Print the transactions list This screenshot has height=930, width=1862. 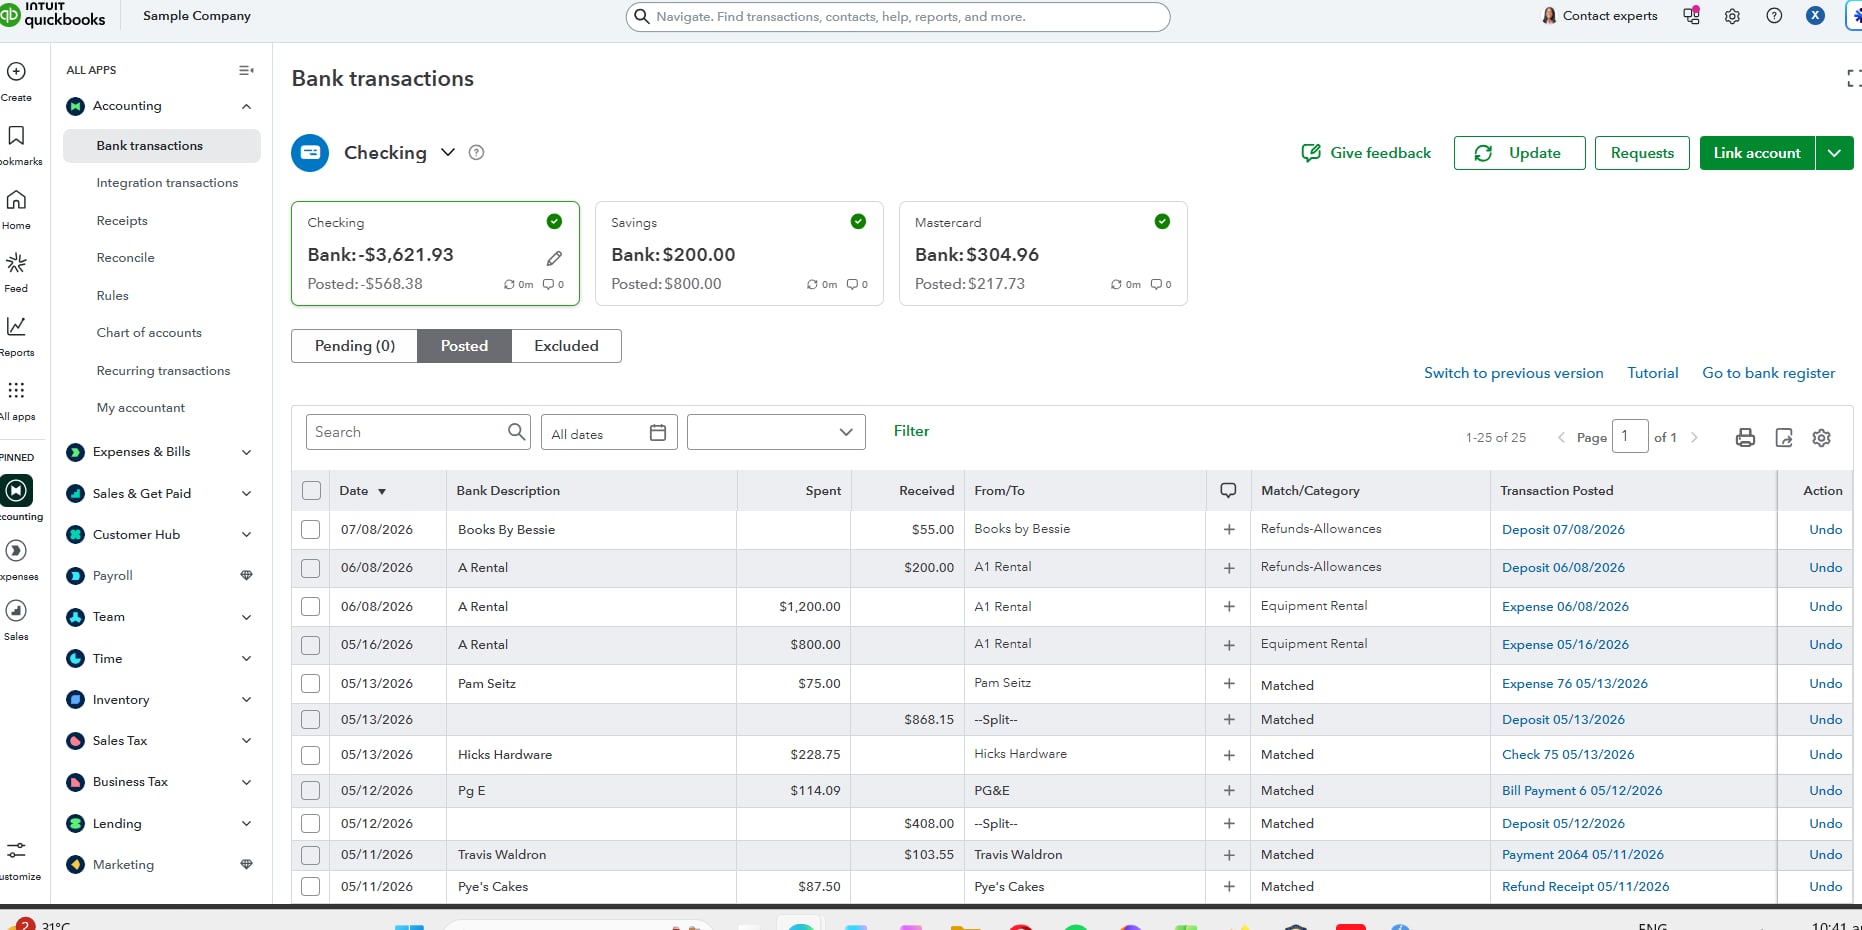tap(1745, 437)
